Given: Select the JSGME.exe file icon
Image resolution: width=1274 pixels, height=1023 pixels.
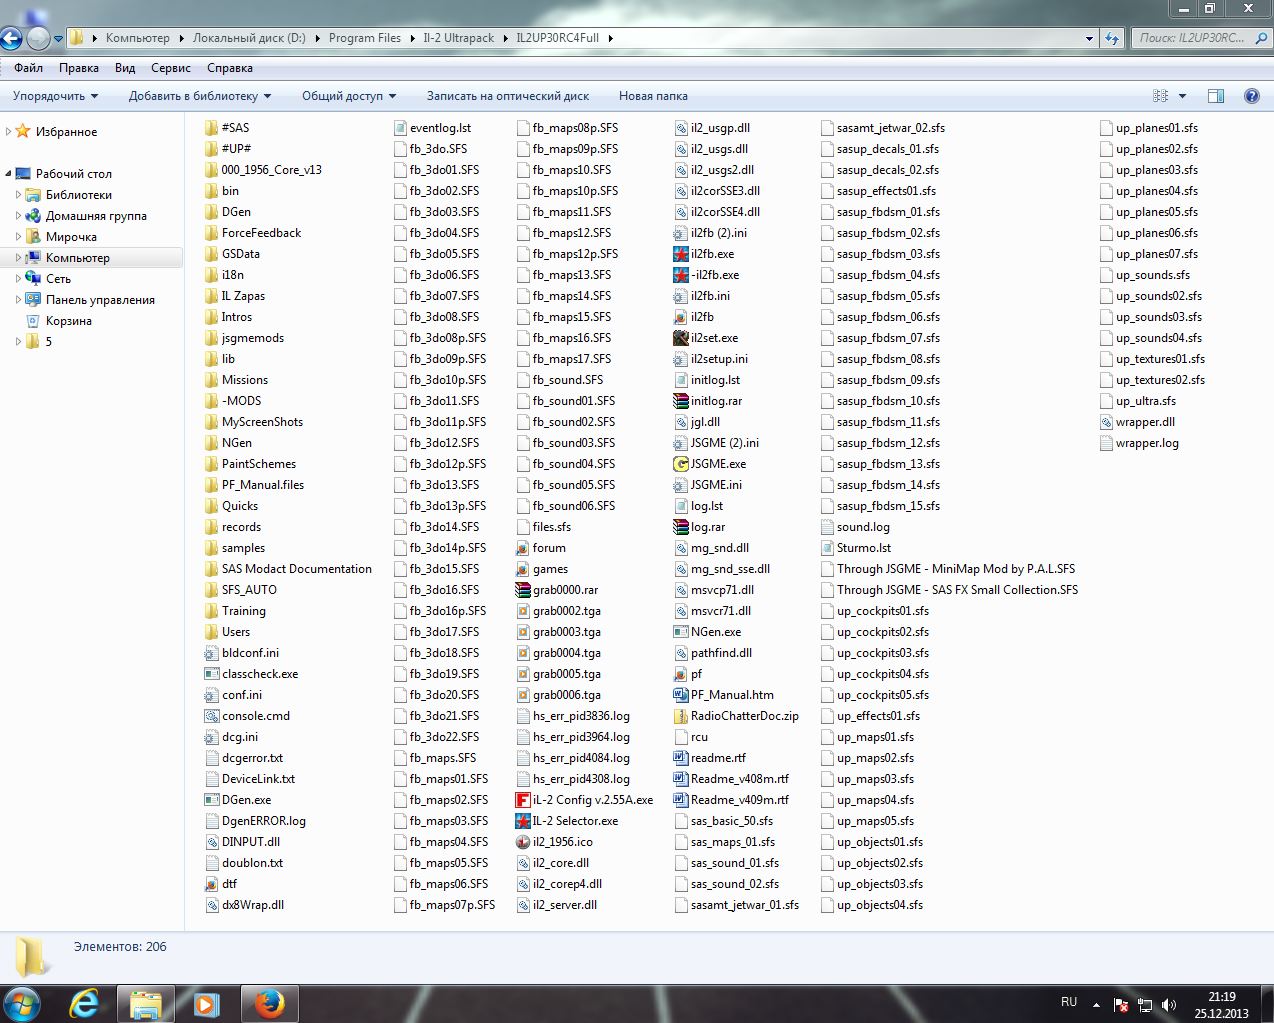Looking at the screenshot, I should pos(681,464).
